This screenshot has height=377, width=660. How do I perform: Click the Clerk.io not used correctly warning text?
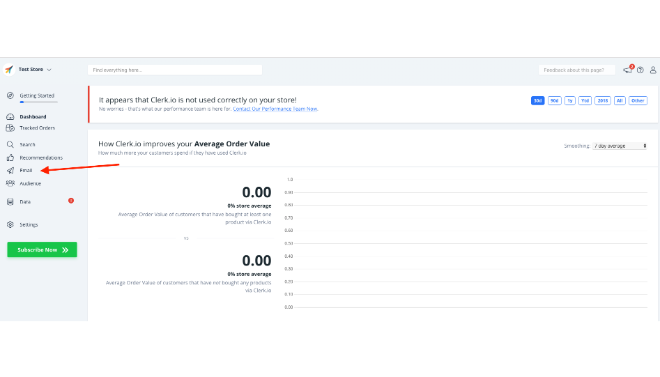click(198, 100)
